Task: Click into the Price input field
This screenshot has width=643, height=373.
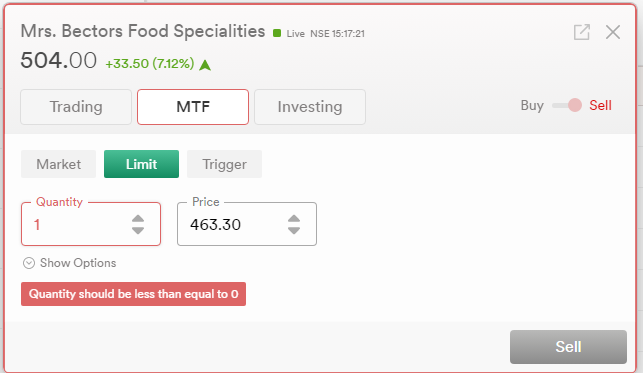Action: 236,224
